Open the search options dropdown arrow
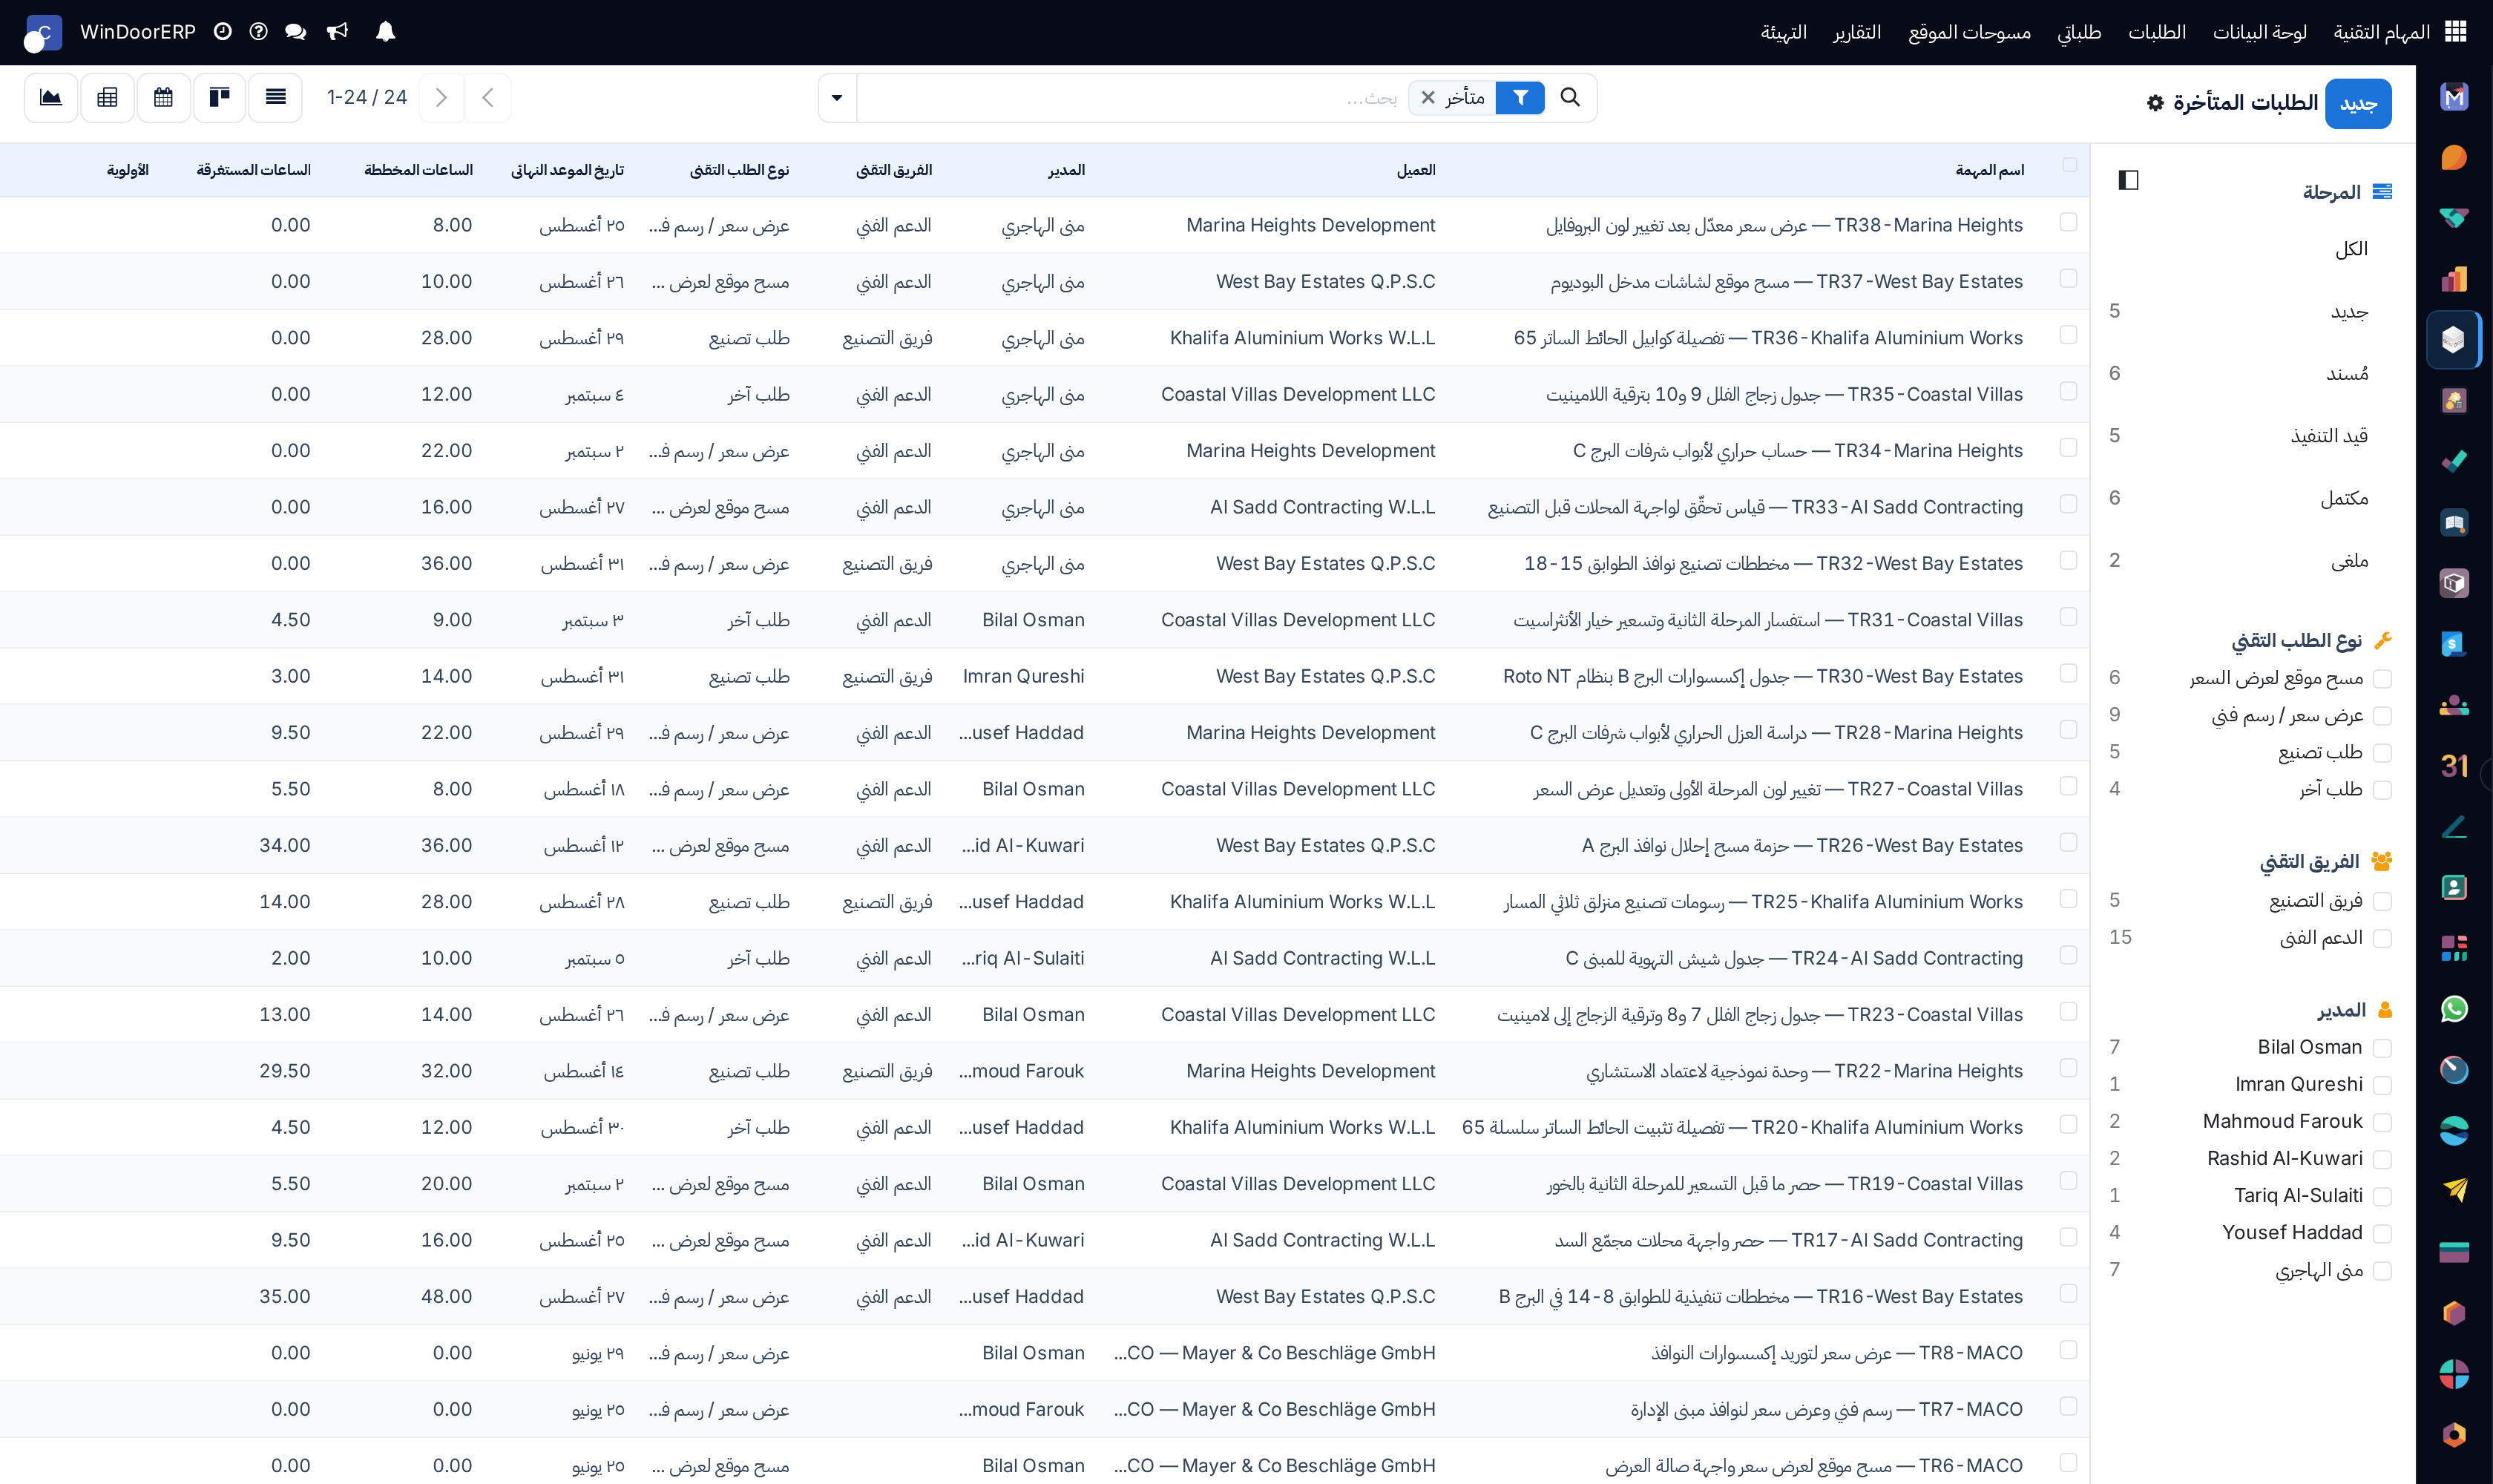The width and height of the screenshot is (2493, 1484). coord(837,97)
